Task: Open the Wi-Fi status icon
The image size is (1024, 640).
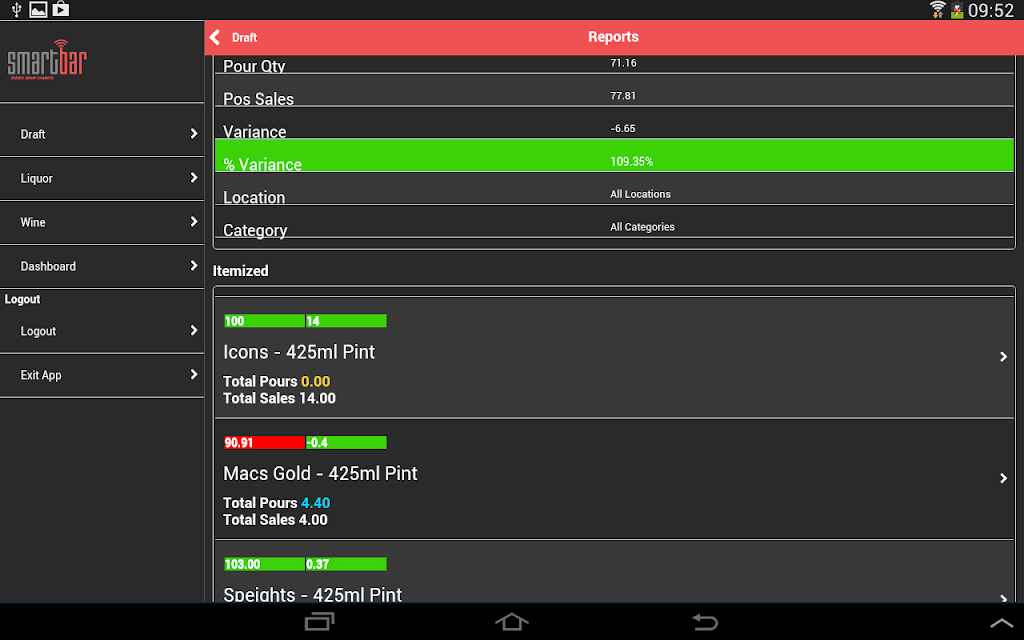Action: tap(938, 9)
